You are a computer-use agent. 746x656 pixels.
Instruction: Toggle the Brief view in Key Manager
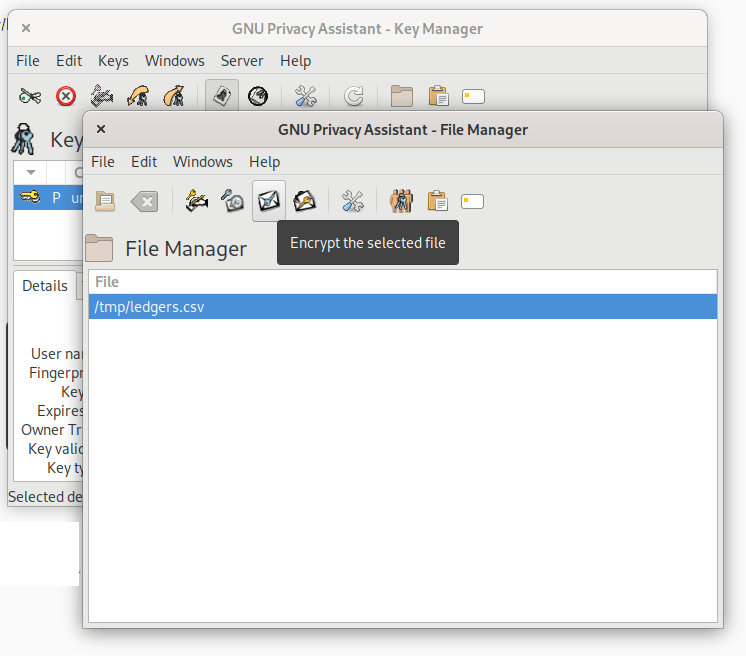[x=222, y=96]
